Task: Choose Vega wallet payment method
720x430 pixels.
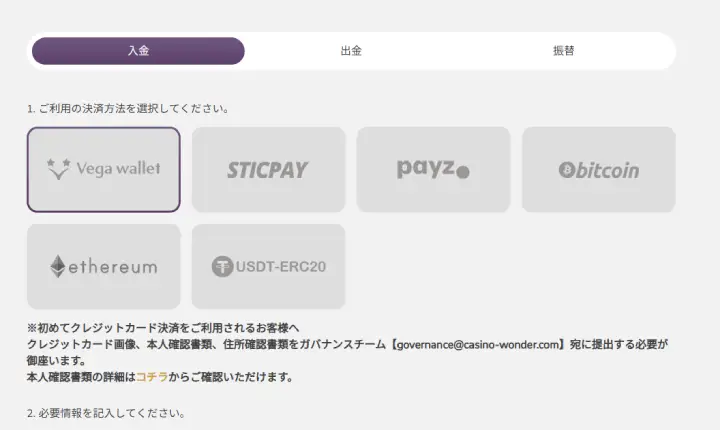Action: tap(103, 170)
